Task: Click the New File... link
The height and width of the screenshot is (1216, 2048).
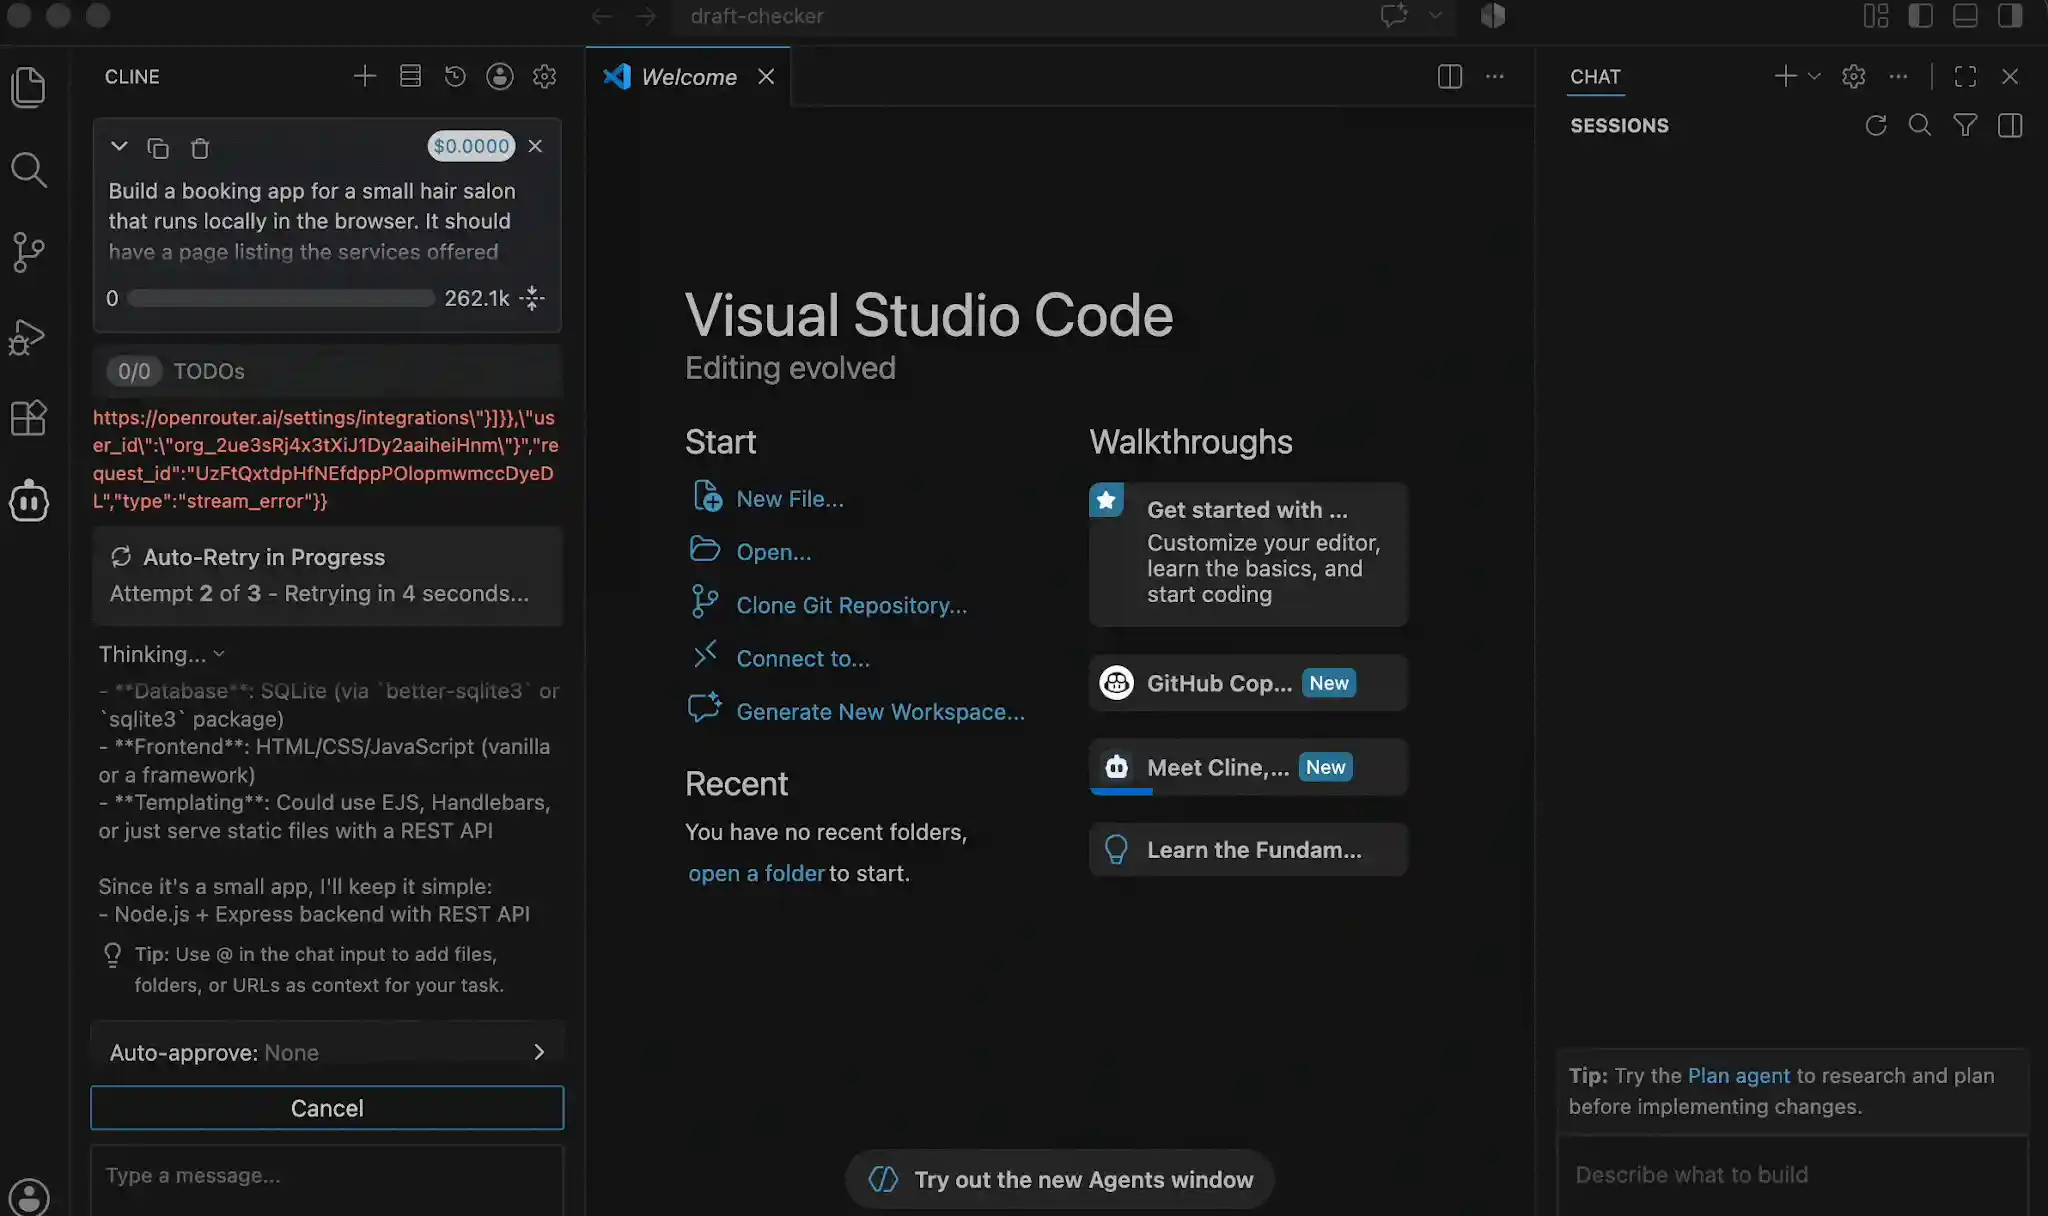Action: pyautogui.click(x=790, y=499)
